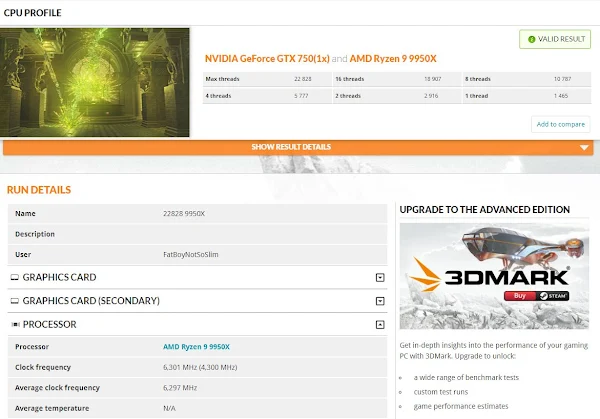The image size is (600, 419).
Task: Open the AMD Ryzen 9 9950X title link
Action: (393, 59)
